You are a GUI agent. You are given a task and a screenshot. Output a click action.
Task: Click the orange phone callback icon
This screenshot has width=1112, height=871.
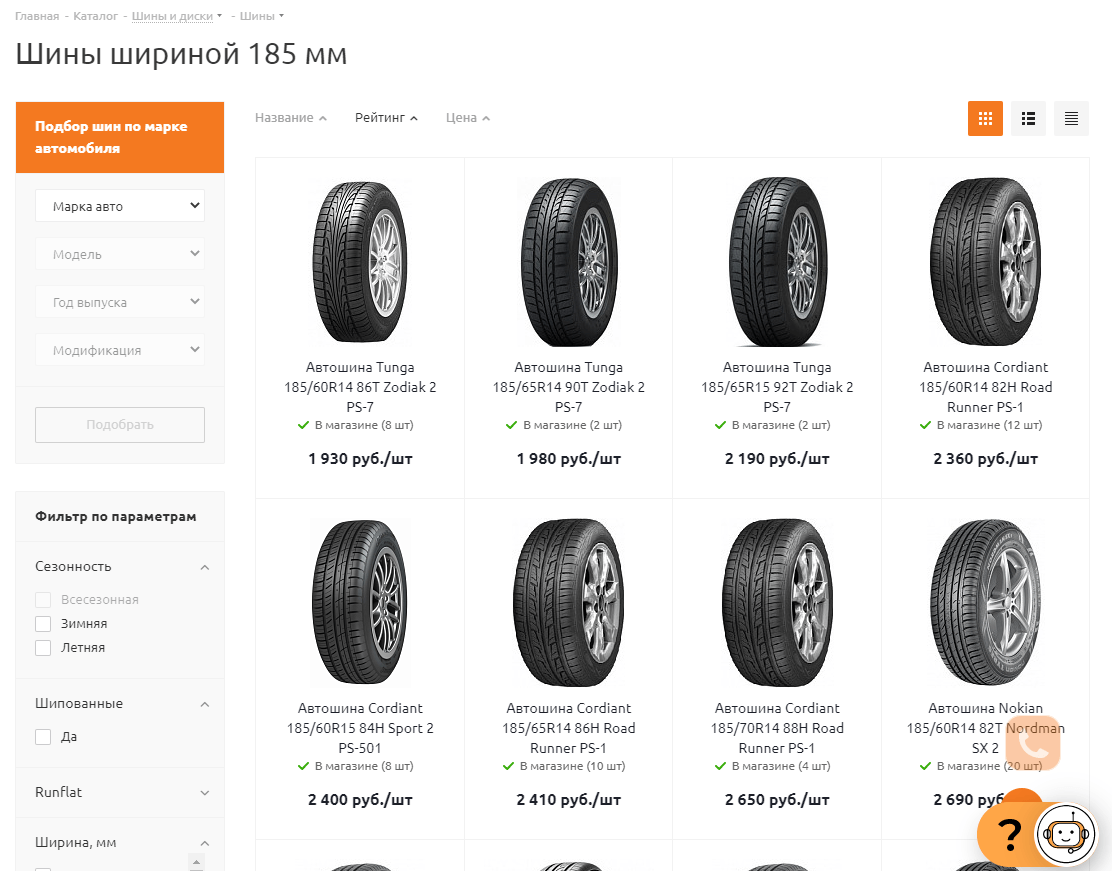[x=1033, y=743]
